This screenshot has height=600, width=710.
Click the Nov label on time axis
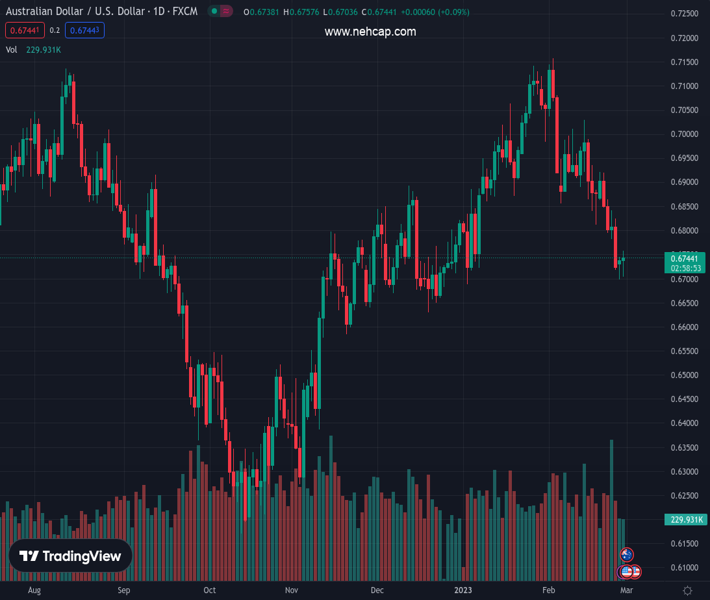[x=290, y=591]
